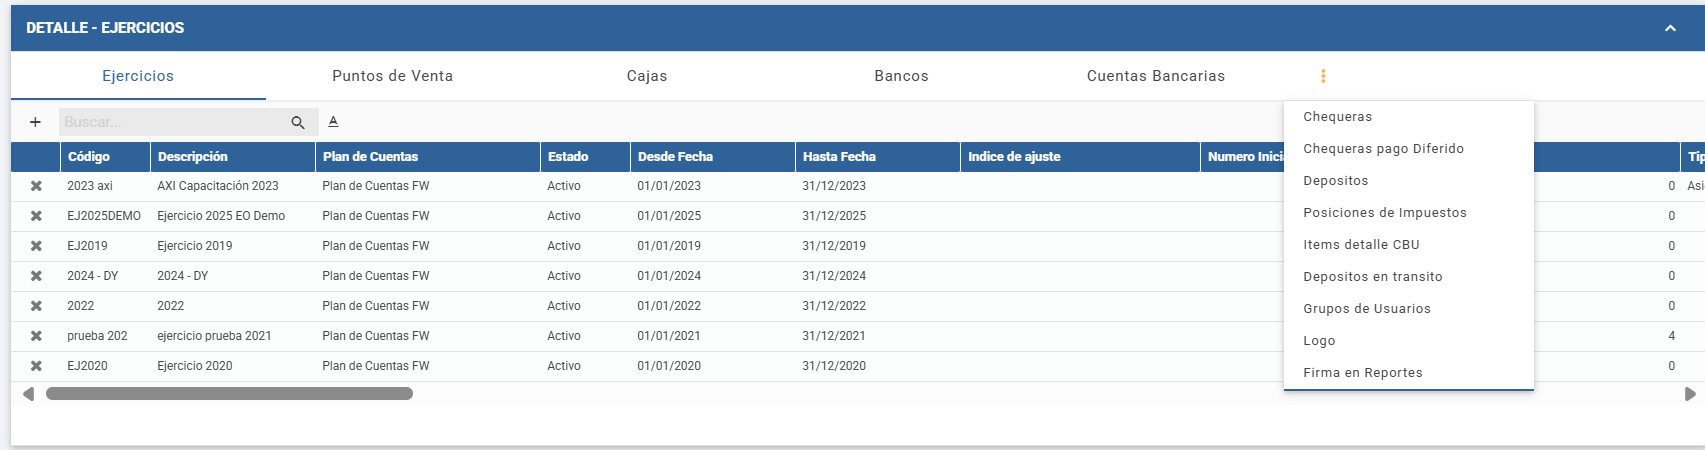Switch to the Puntos de Venta tab
The height and width of the screenshot is (450, 1705).
point(393,76)
